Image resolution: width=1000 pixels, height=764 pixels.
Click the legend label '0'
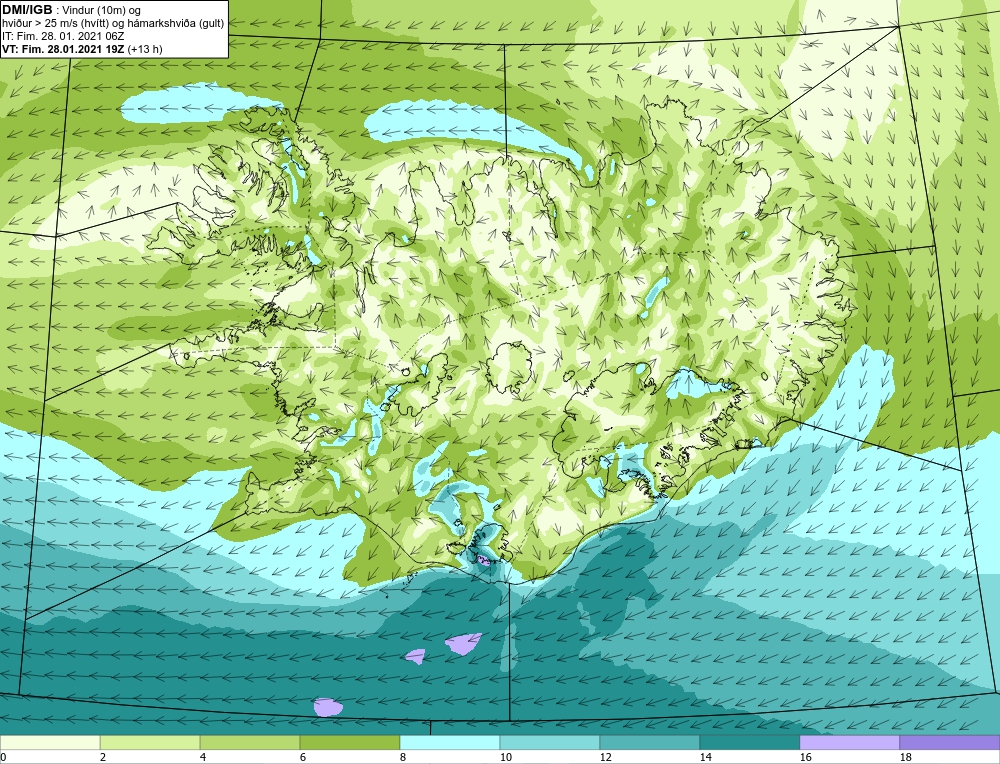pos(3,757)
